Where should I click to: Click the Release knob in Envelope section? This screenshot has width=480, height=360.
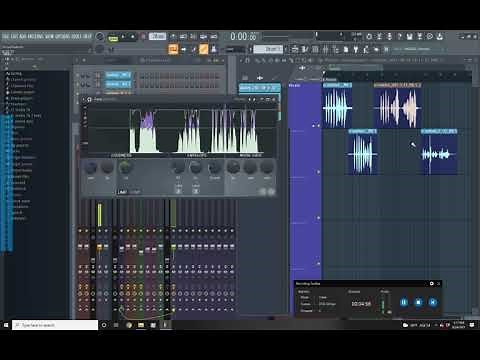tap(195, 167)
